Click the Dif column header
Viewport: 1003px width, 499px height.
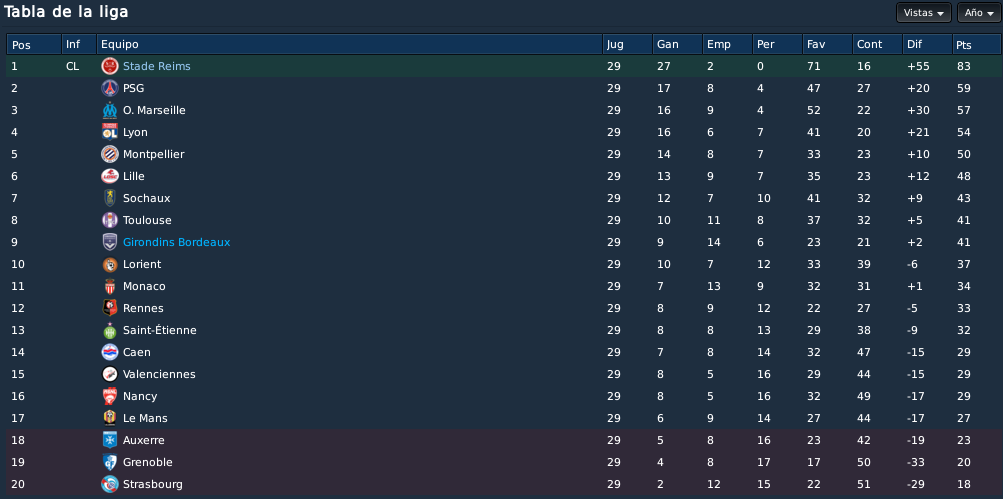[x=927, y=44]
